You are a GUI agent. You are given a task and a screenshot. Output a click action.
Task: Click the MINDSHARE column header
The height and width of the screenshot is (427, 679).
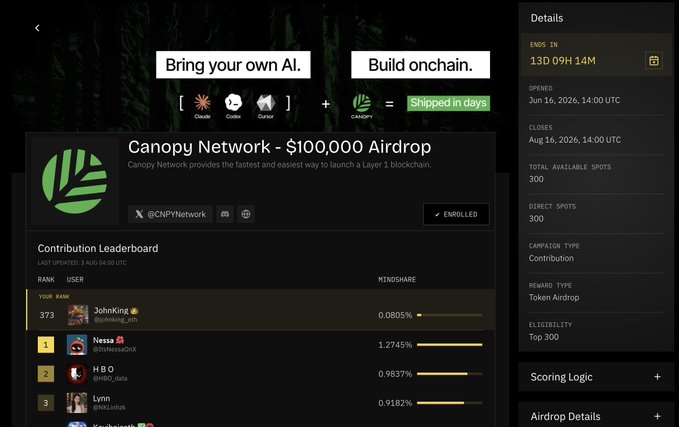[397, 279]
